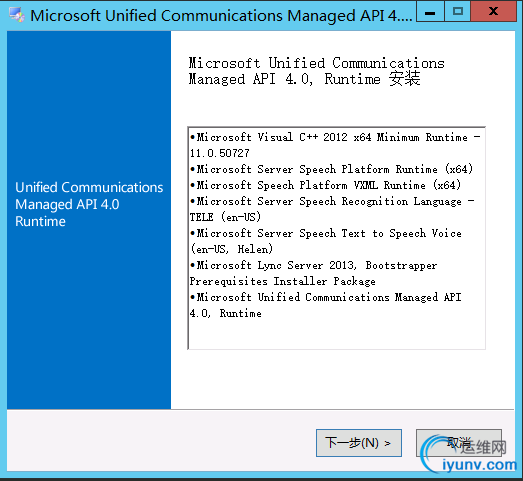
Task: Click the 11.0.50727 version text
Action: [x=219, y=153]
